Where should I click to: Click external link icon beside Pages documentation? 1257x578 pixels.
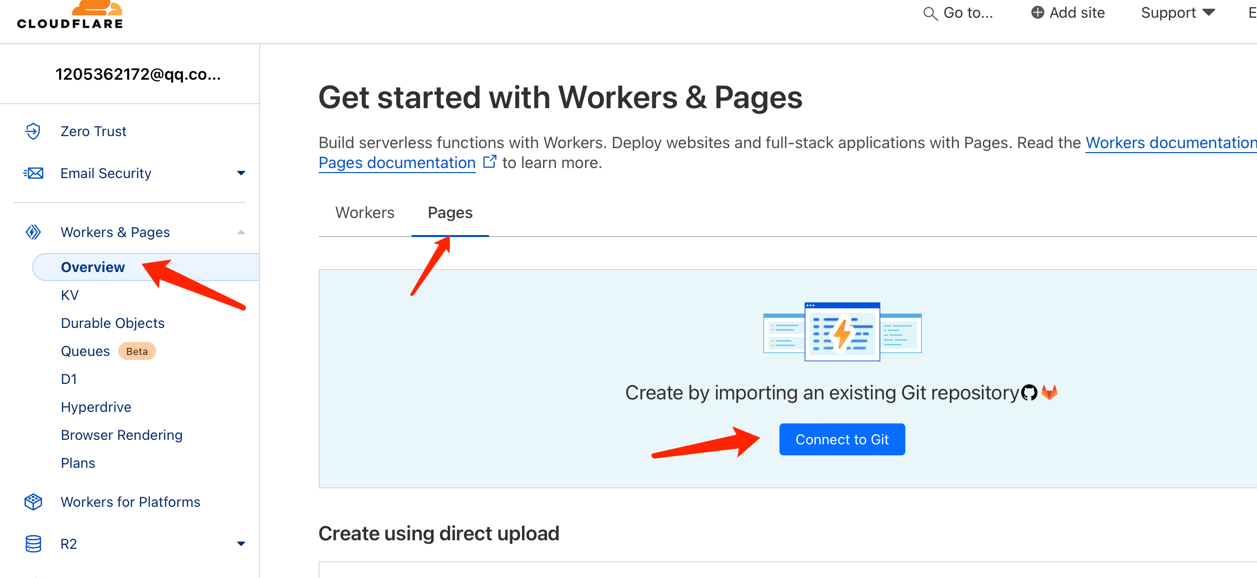489,162
